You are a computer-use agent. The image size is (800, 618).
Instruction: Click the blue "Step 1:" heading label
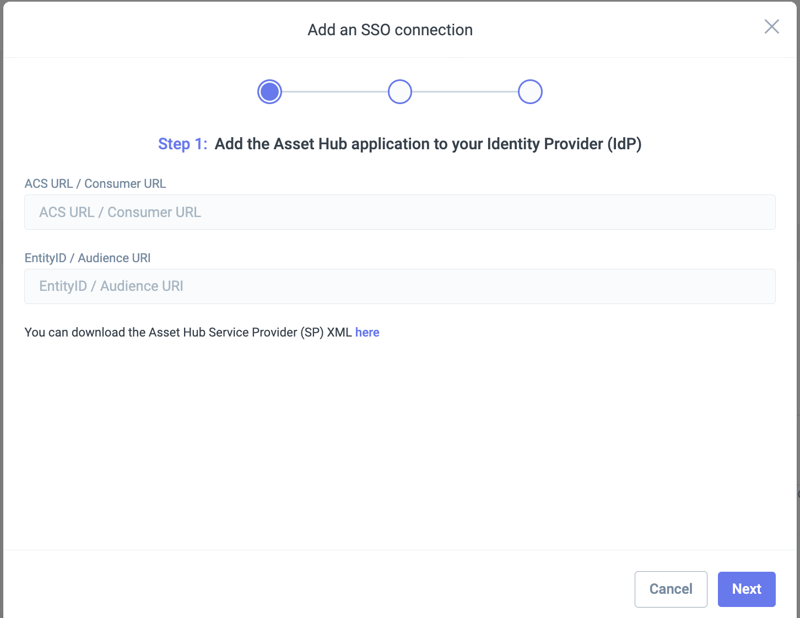tap(182, 144)
